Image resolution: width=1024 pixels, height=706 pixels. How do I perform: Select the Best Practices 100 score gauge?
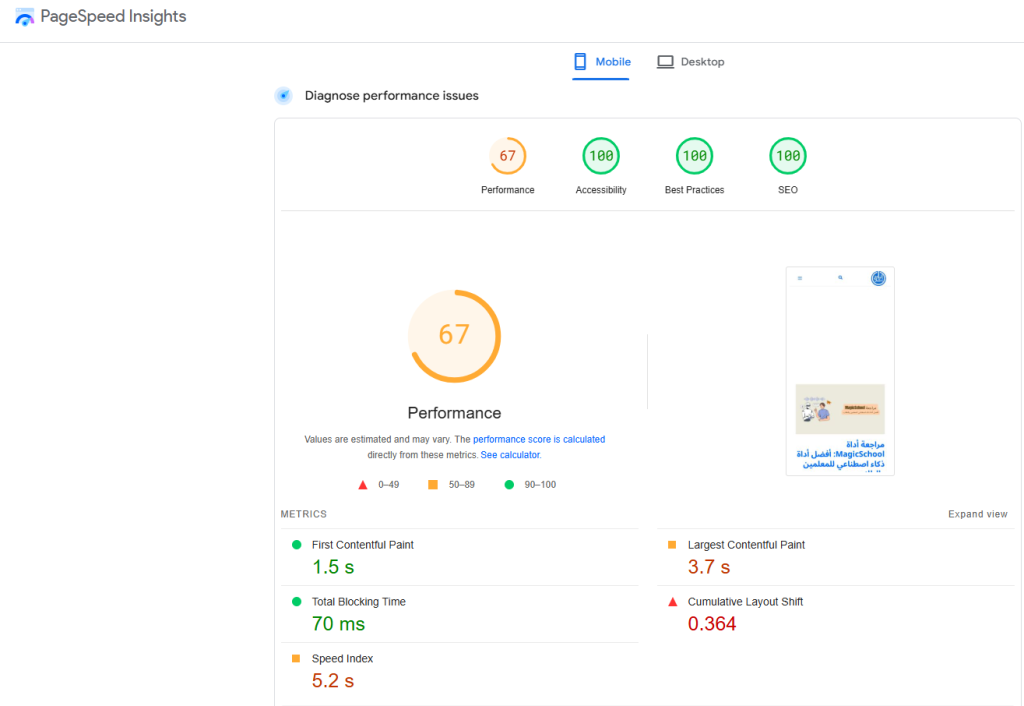[x=694, y=156]
